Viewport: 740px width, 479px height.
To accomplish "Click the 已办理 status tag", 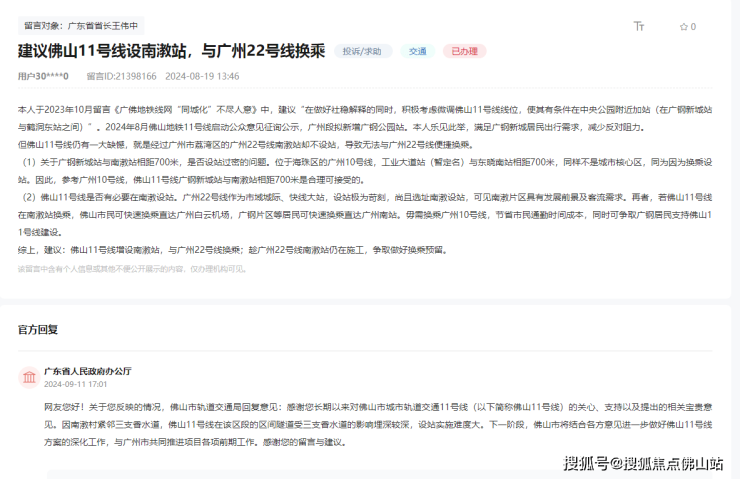I will pyautogui.click(x=464, y=51).
